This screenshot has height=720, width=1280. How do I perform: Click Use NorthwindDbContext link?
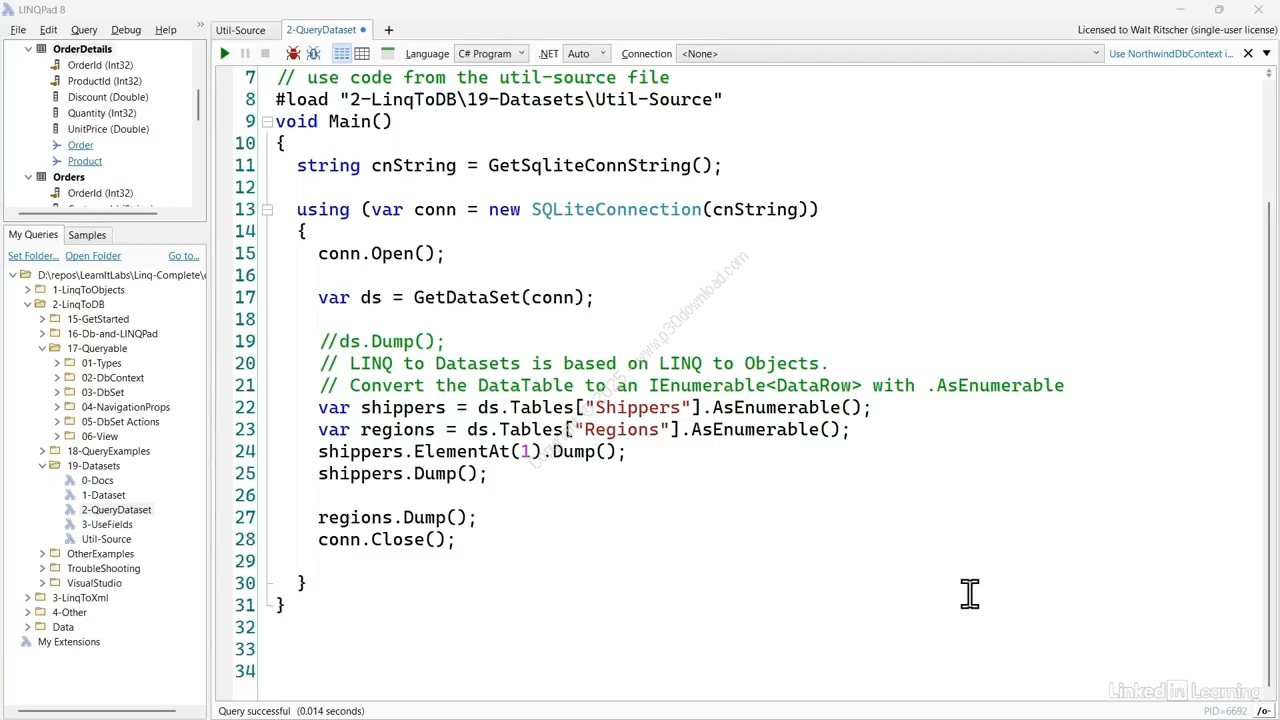point(1170,54)
